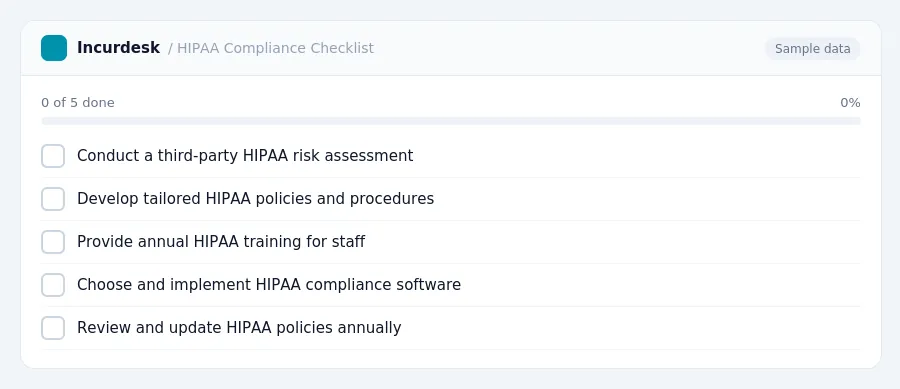
Task: Click the teal Incurdesk logo square
Action: (54, 48)
